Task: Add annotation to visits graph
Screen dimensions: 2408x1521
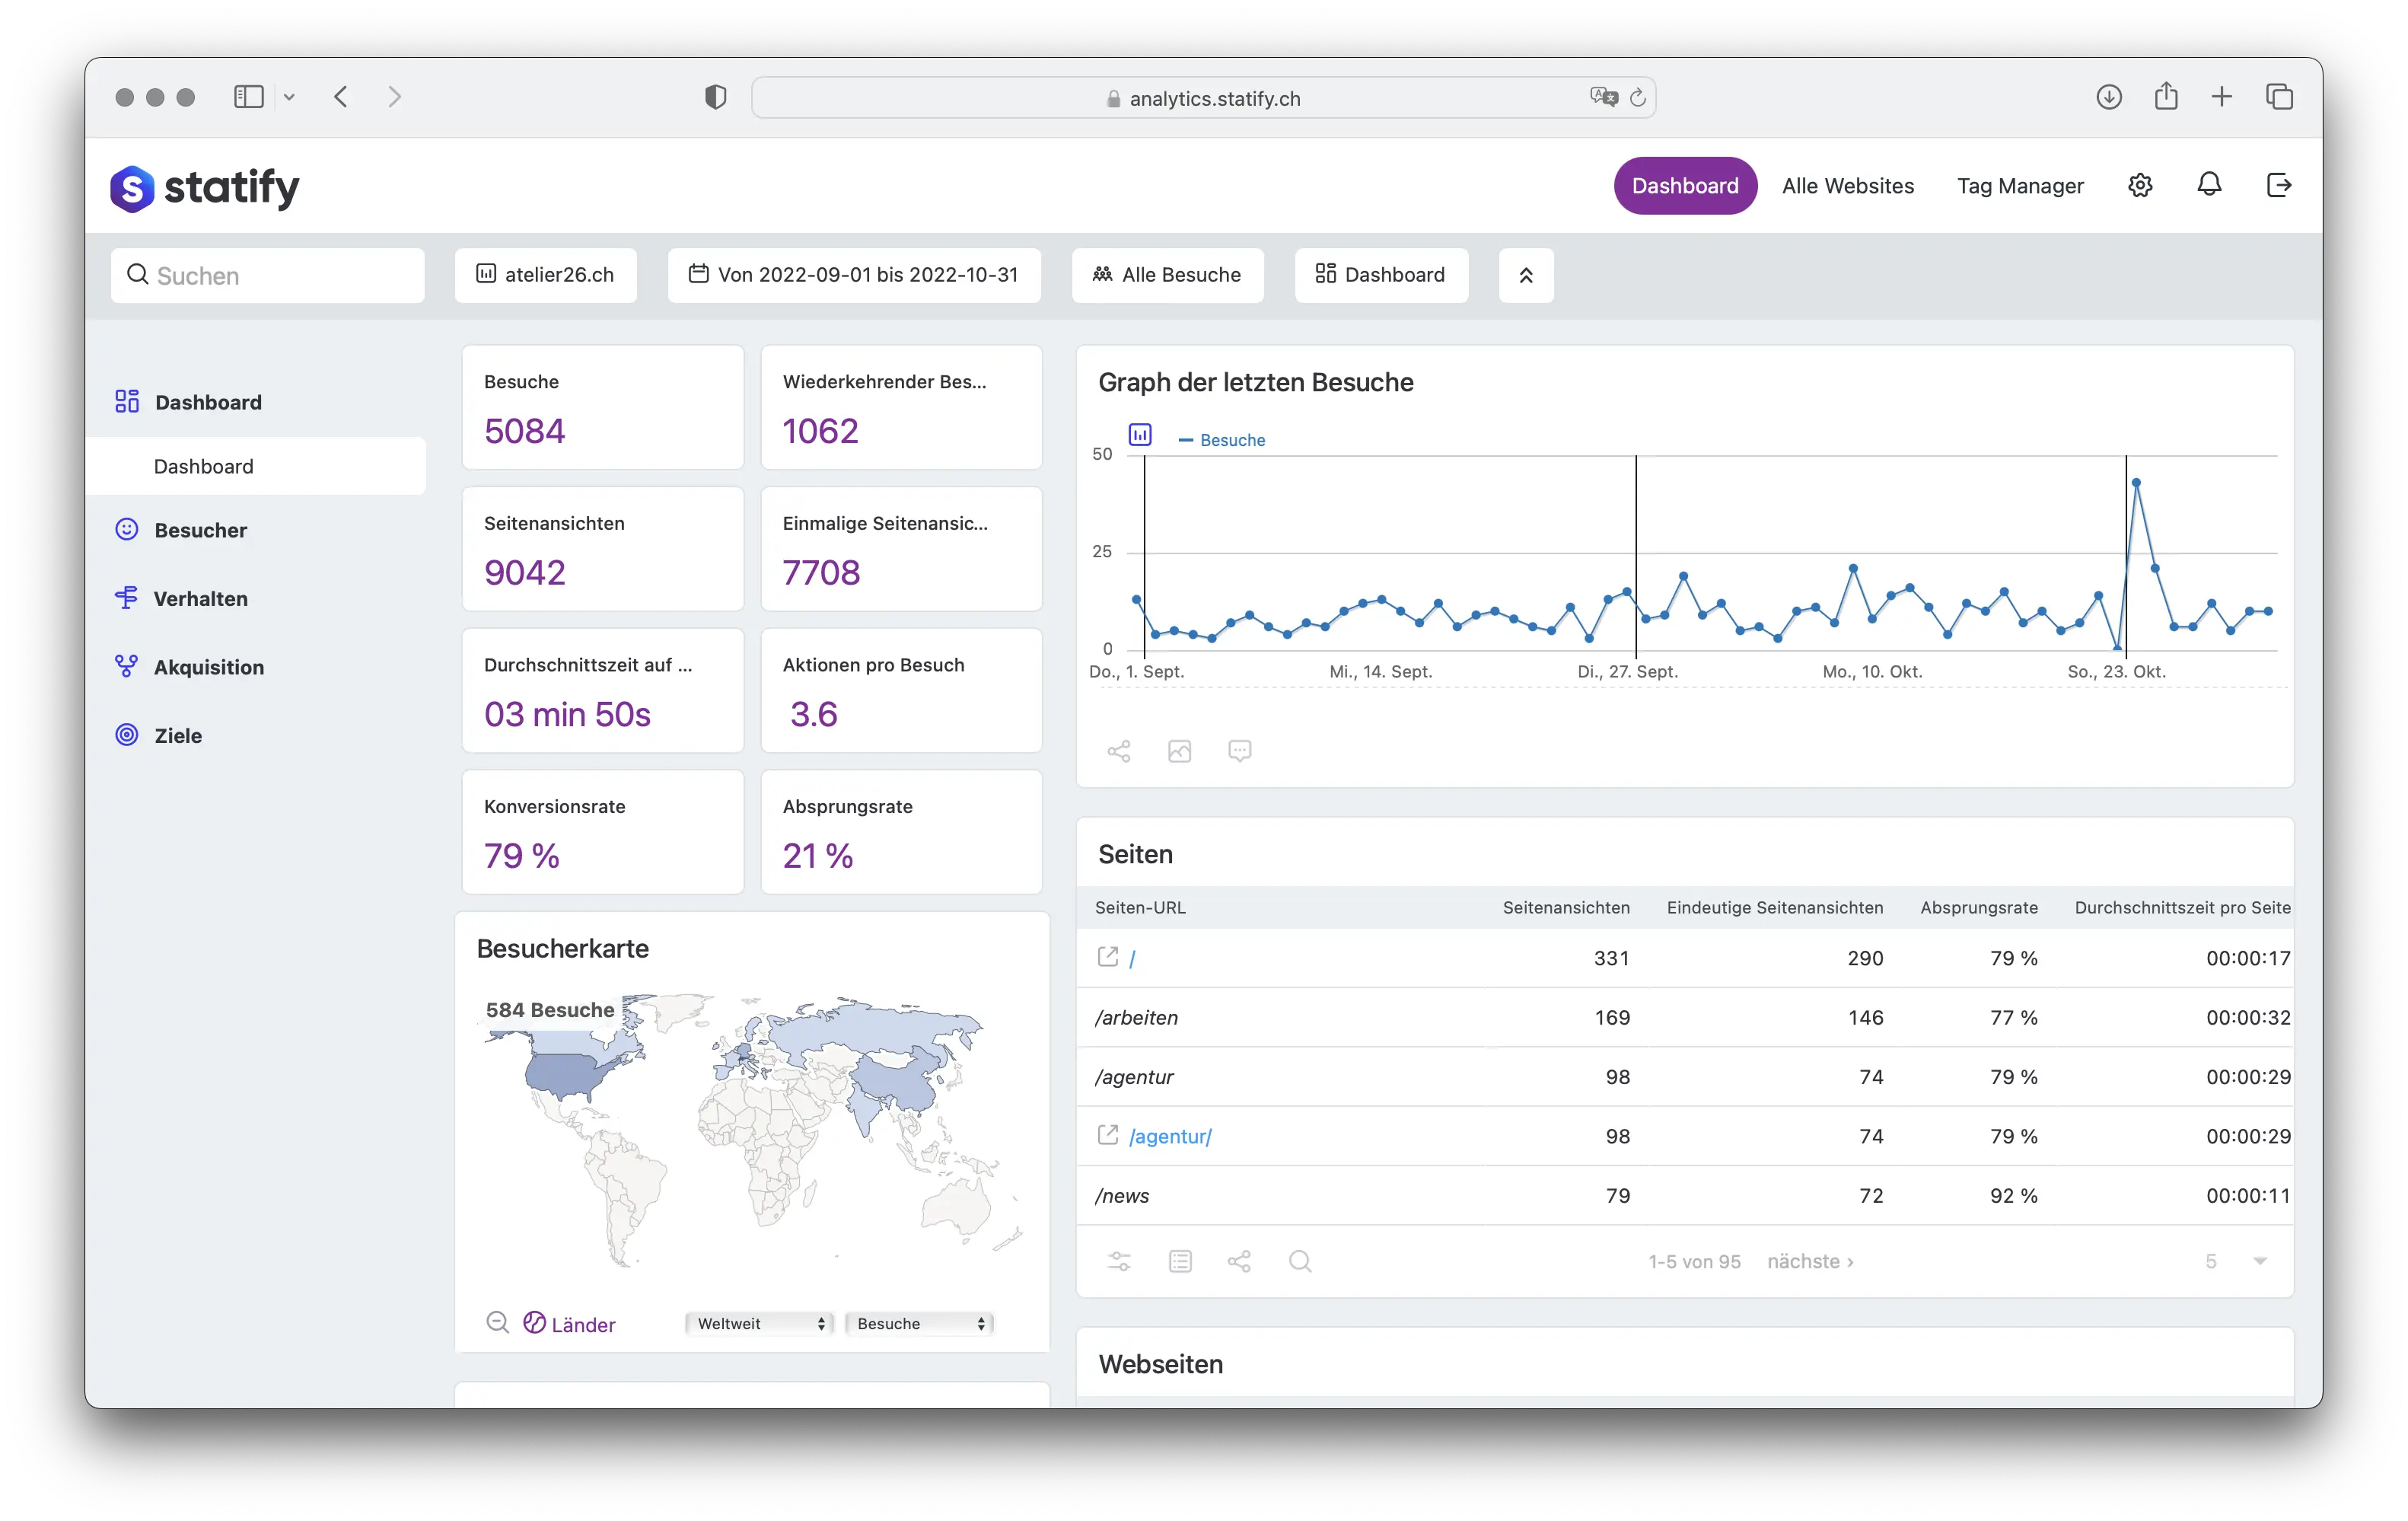Action: click(1239, 751)
